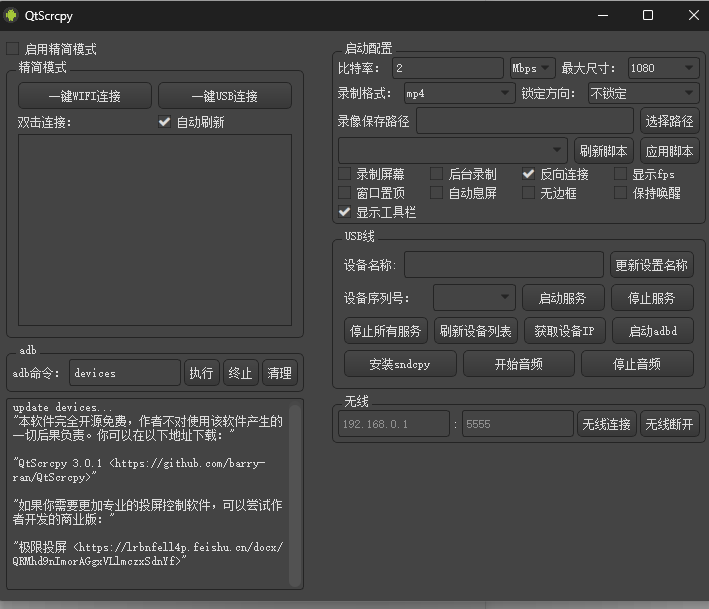Enable 录制屏幕 recording option
709x609 pixels.
(x=345, y=174)
